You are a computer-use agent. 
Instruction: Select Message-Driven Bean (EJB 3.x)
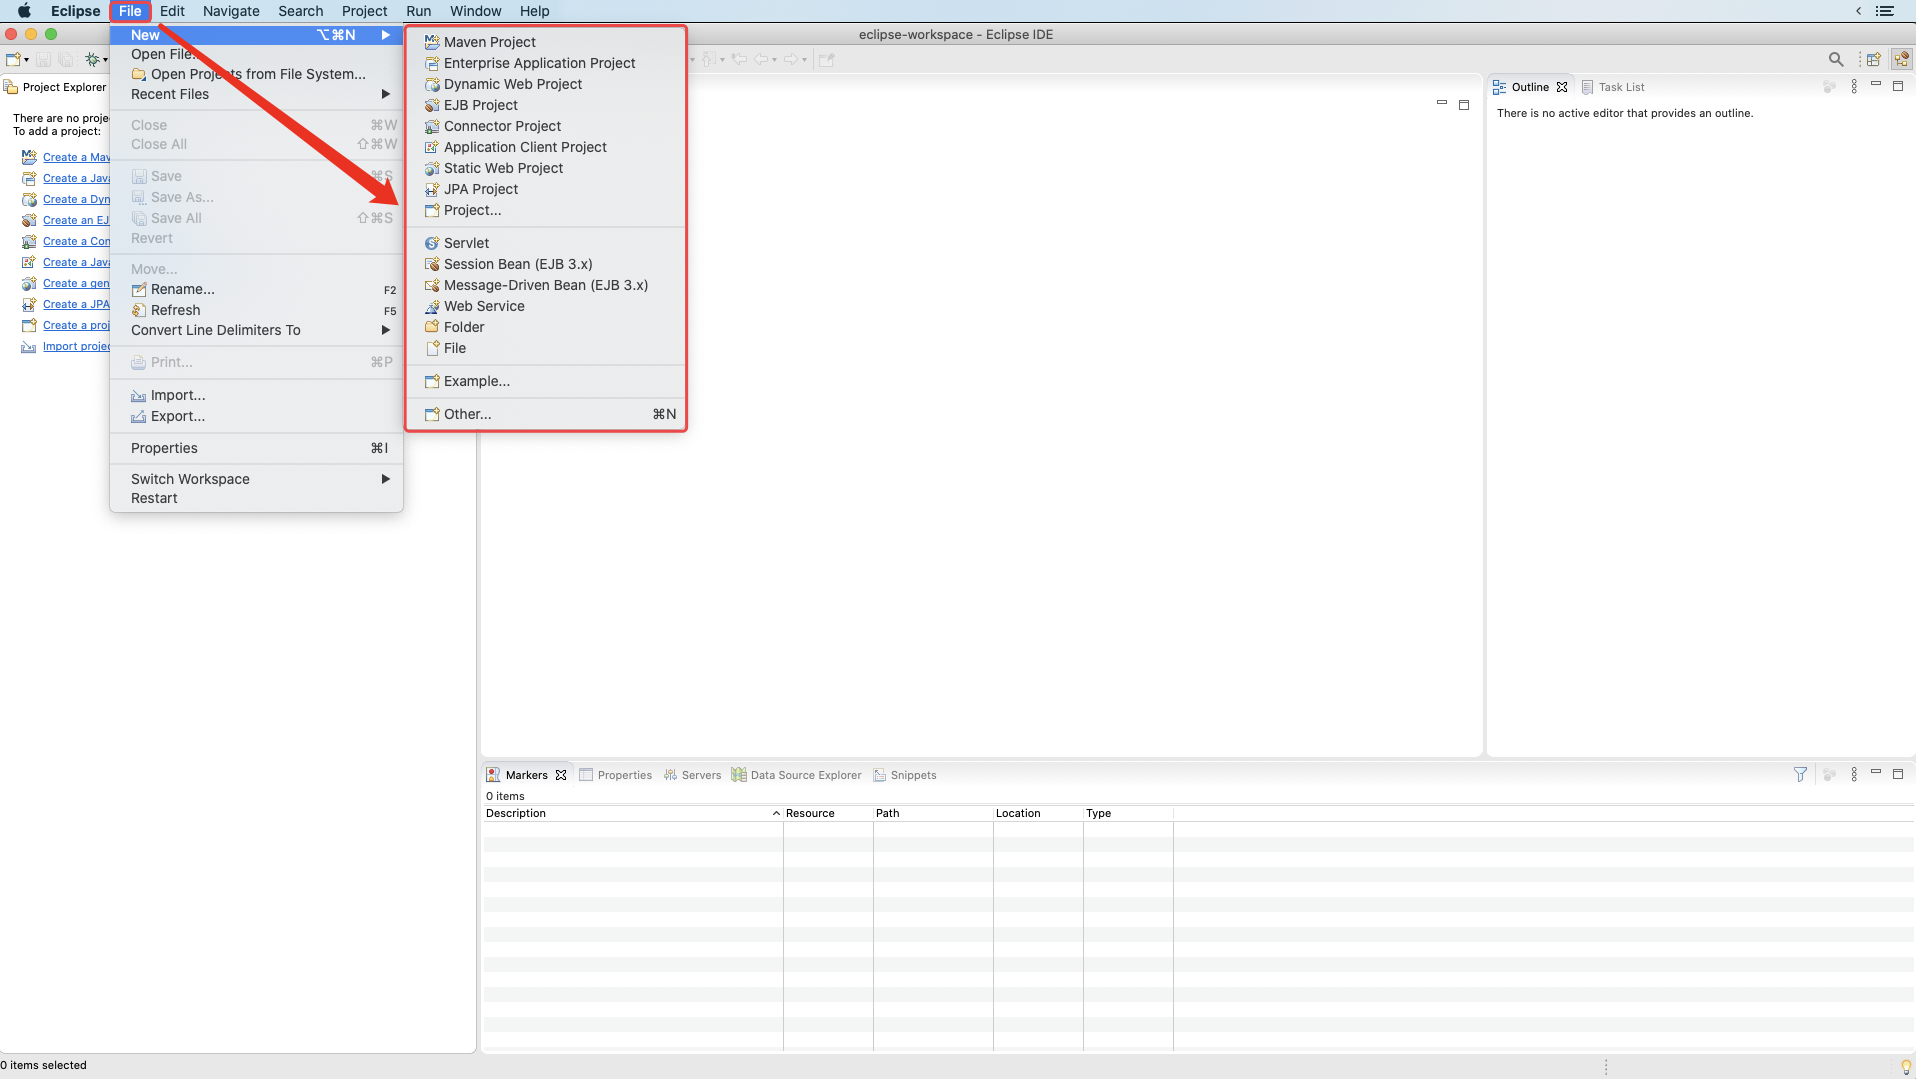pos(546,285)
